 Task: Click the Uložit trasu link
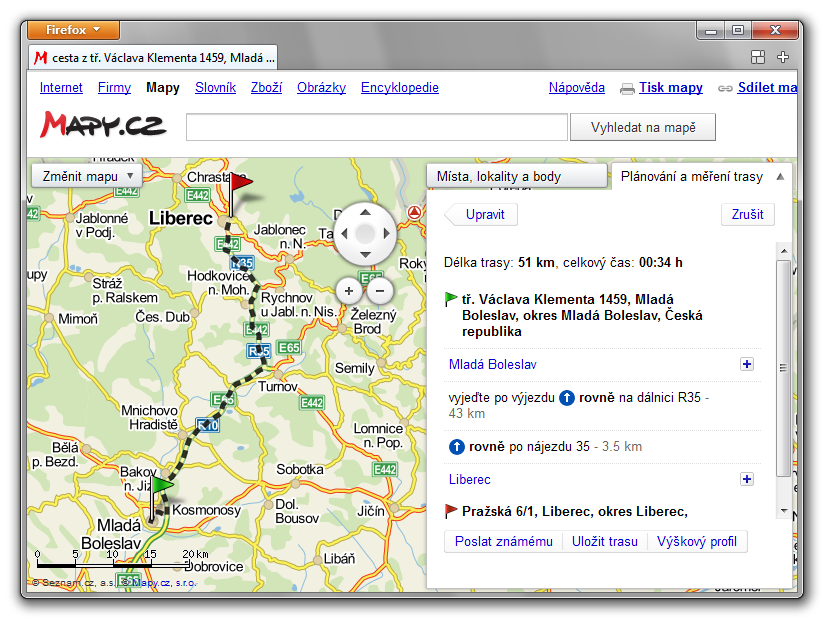(604, 542)
